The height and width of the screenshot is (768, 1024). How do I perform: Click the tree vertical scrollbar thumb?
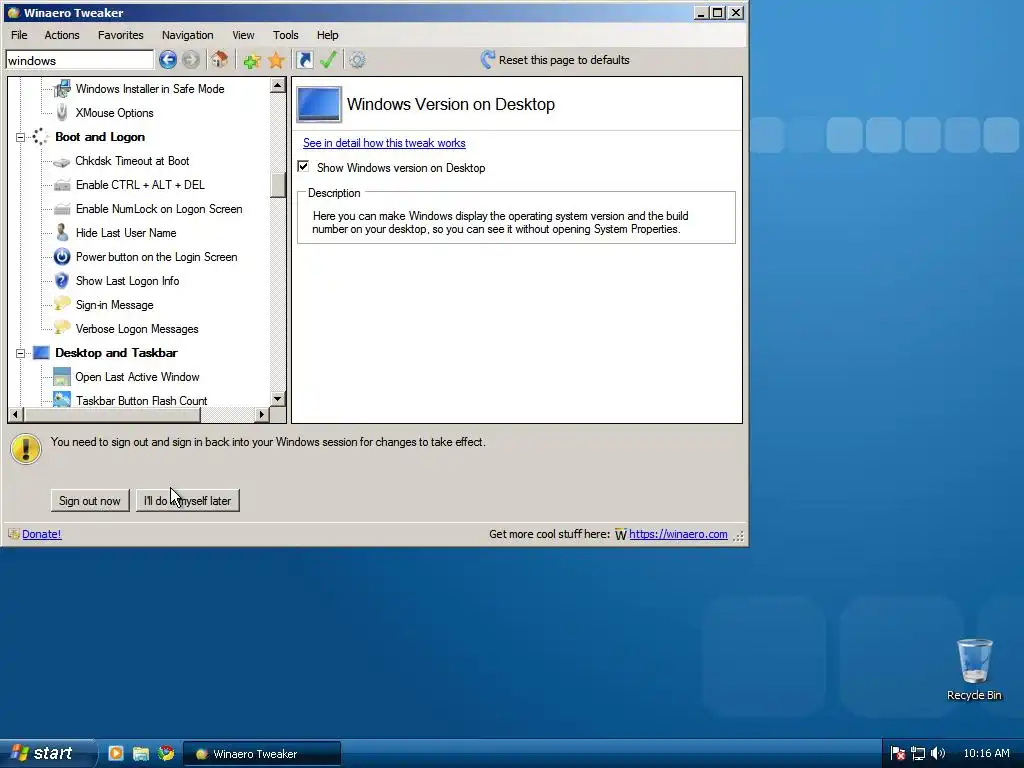[278, 185]
